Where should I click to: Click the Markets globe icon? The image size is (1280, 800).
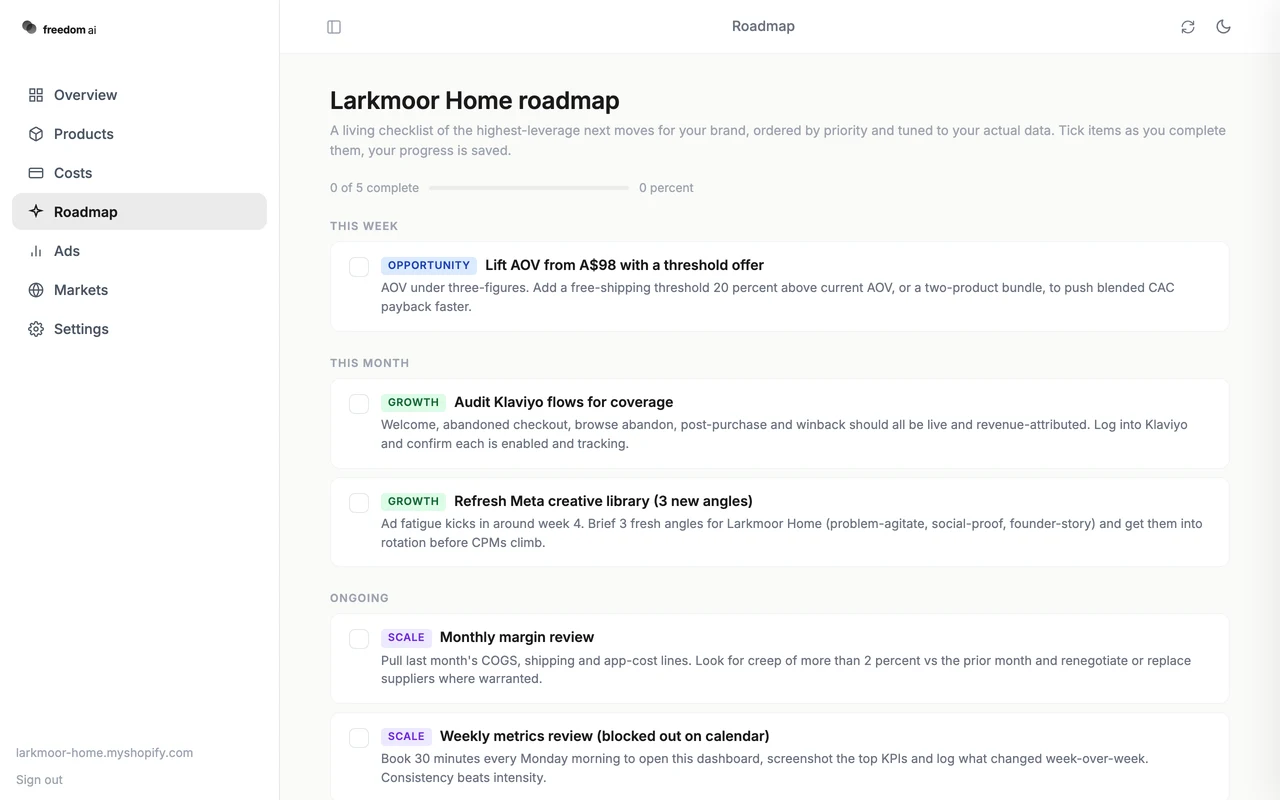[36, 290]
